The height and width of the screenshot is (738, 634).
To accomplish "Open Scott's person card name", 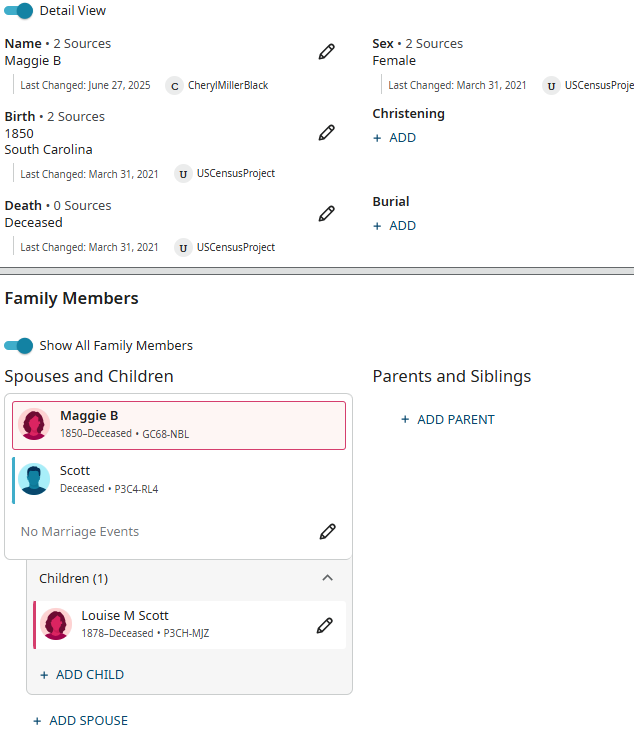I will tap(75, 471).
